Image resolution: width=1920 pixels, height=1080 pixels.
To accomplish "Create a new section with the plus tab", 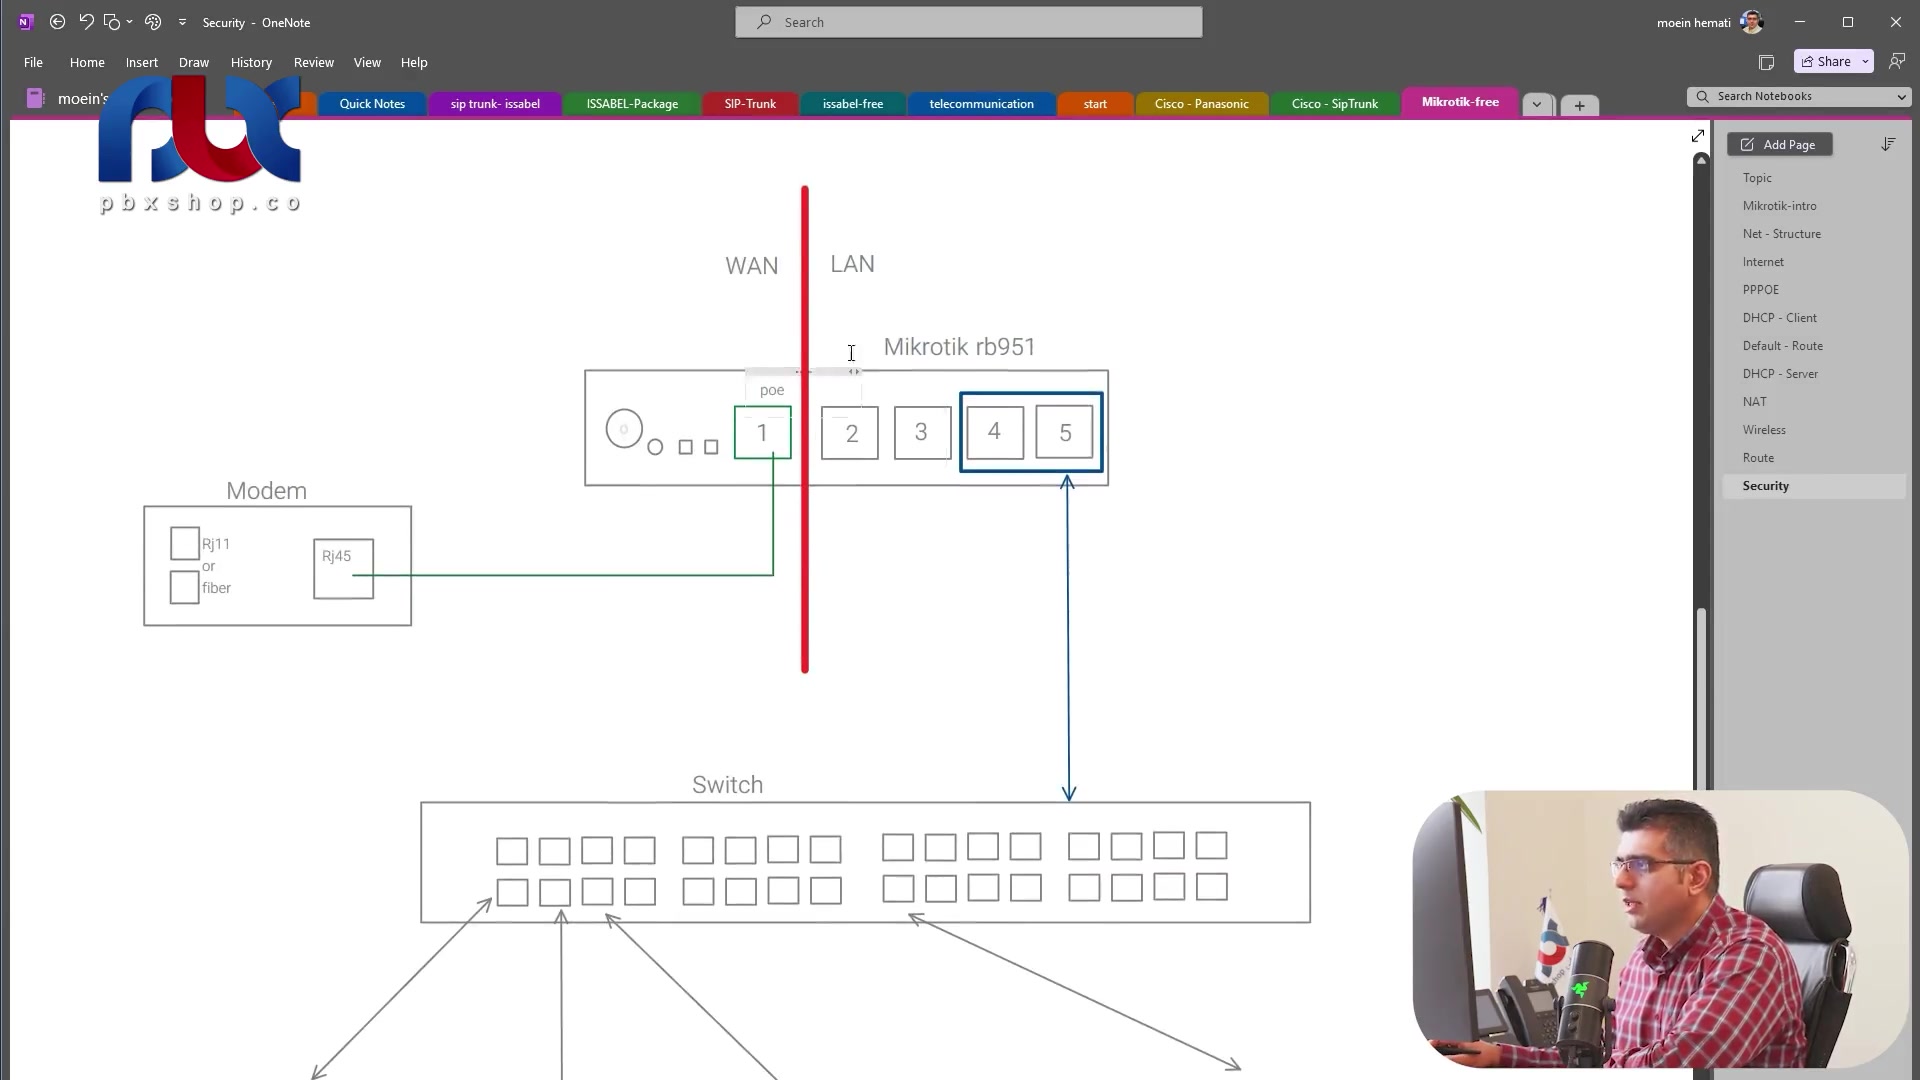I will [1579, 105].
